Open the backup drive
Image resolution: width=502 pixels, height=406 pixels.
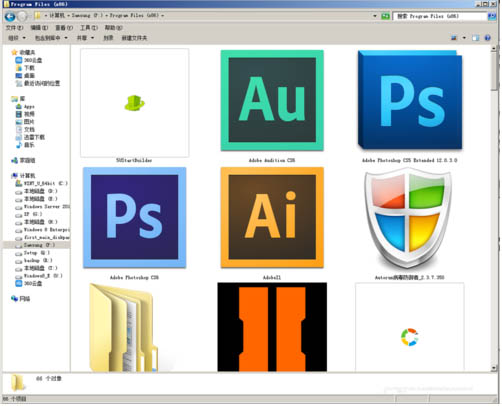point(34,260)
